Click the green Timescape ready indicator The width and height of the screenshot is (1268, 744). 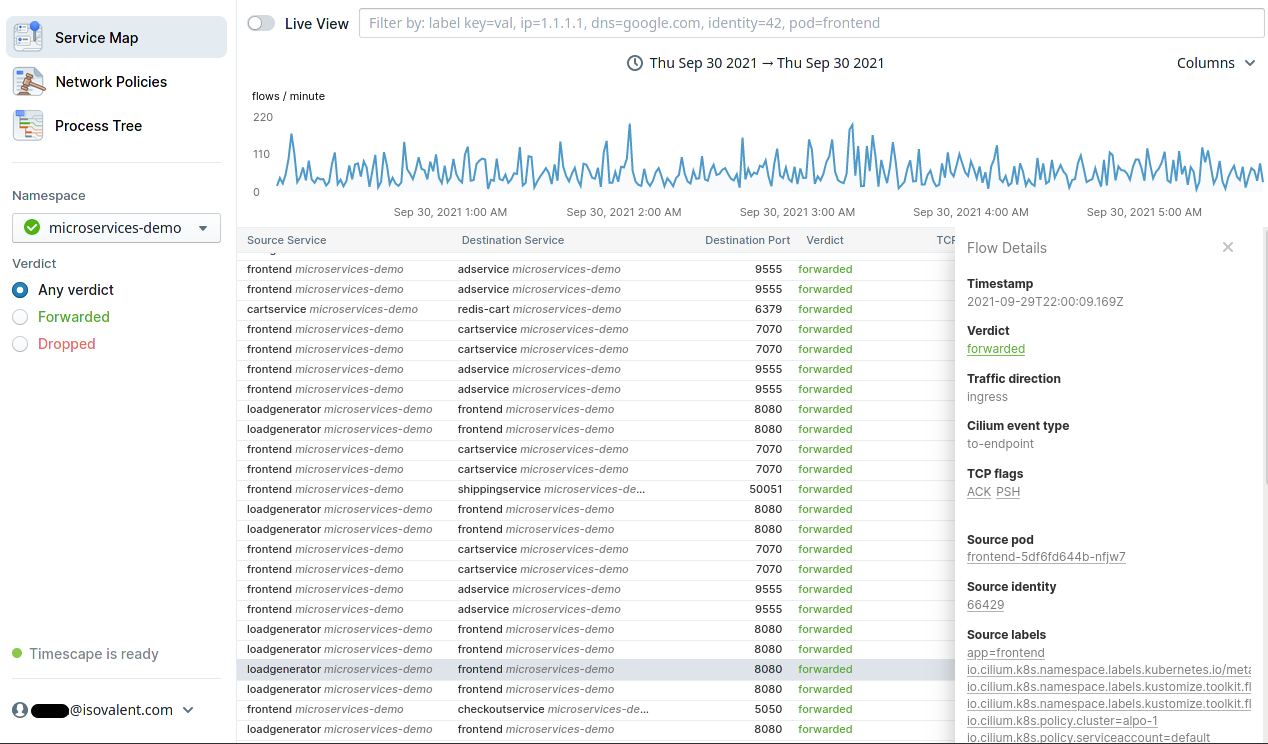coord(17,653)
